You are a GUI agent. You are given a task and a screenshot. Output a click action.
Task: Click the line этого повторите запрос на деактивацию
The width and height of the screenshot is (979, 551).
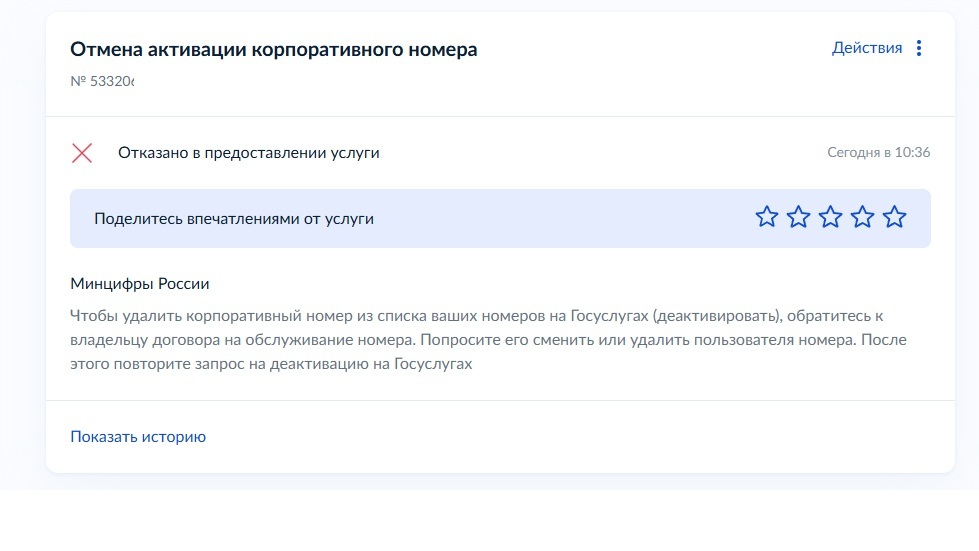pyautogui.click(x=270, y=364)
